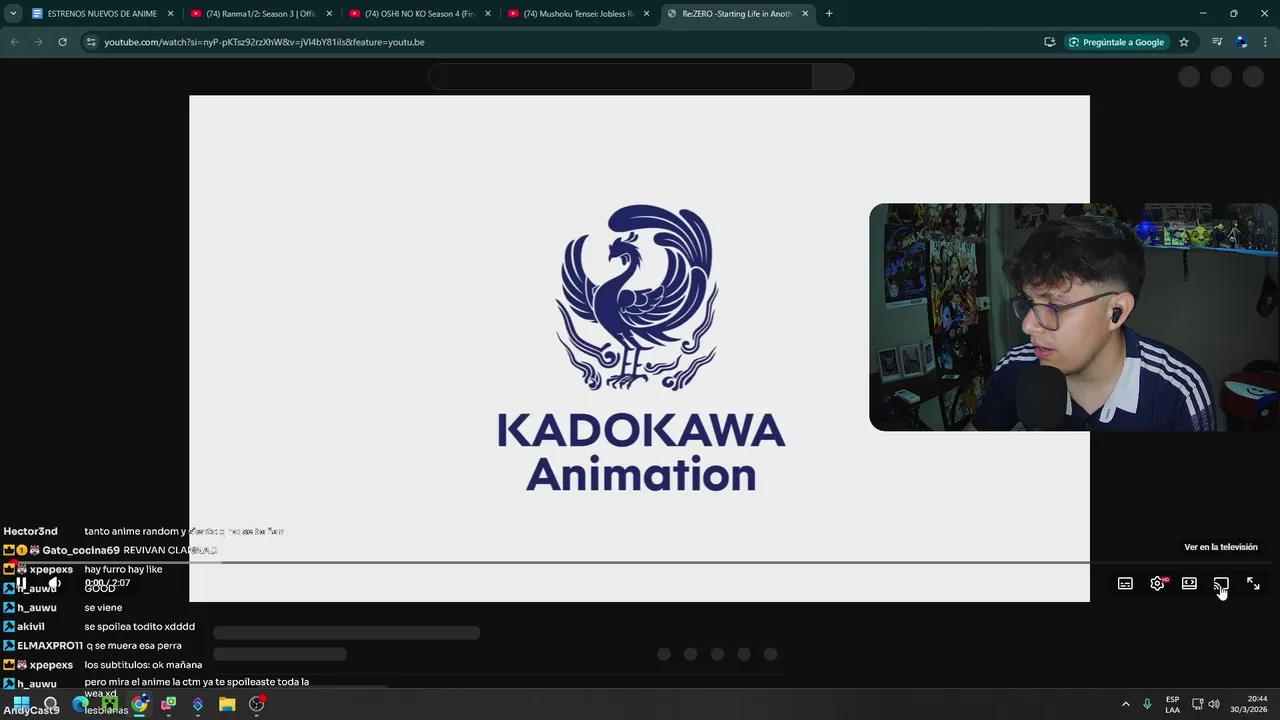Open the media control icon in Chrome toolbar
The image size is (1280, 720).
(x=1217, y=42)
